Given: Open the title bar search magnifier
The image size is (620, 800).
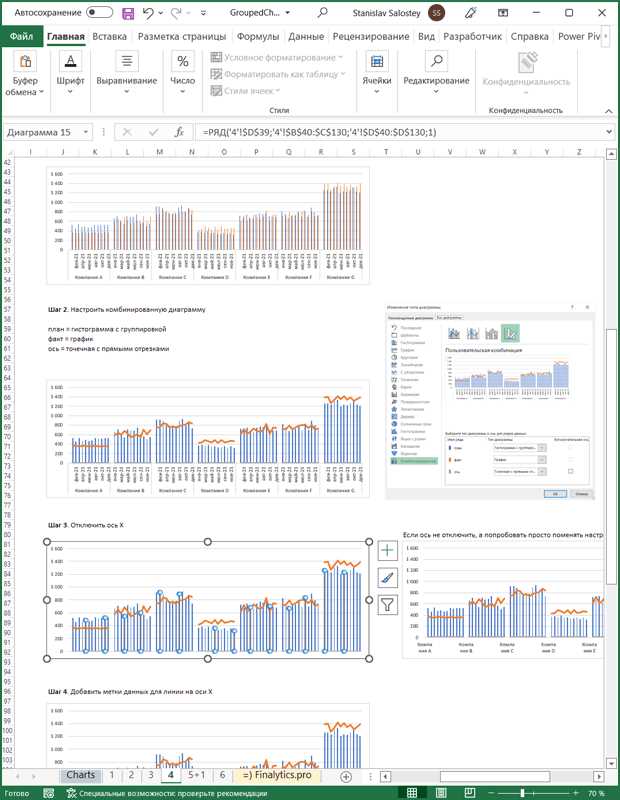Looking at the screenshot, I should click(x=323, y=13).
